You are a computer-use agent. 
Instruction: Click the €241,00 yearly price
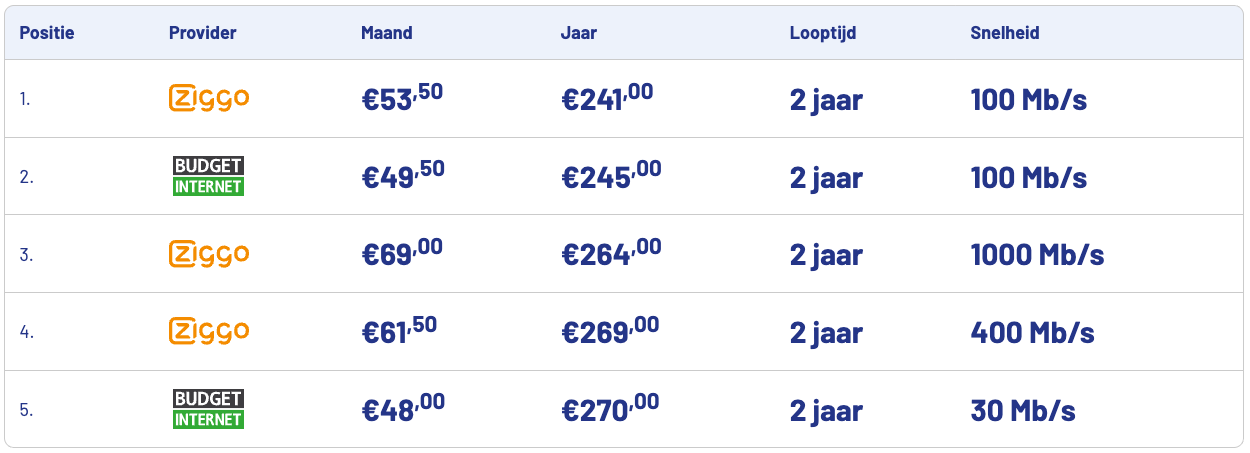pyautogui.click(x=607, y=99)
